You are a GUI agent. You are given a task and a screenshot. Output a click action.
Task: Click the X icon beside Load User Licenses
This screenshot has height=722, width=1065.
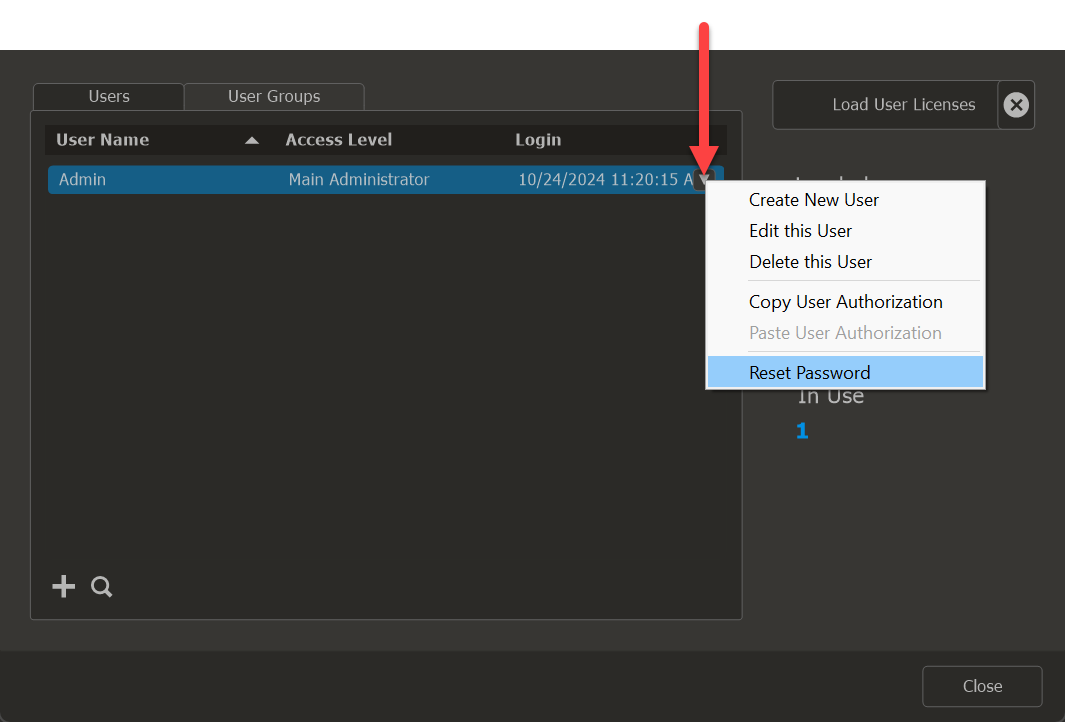[1016, 105]
